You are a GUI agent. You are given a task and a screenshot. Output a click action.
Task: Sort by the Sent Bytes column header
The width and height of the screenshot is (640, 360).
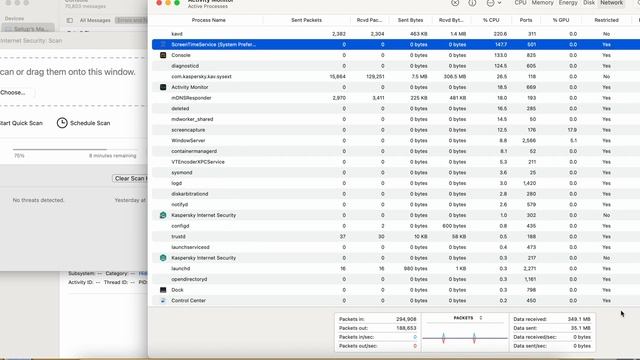click(x=410, y=20)
